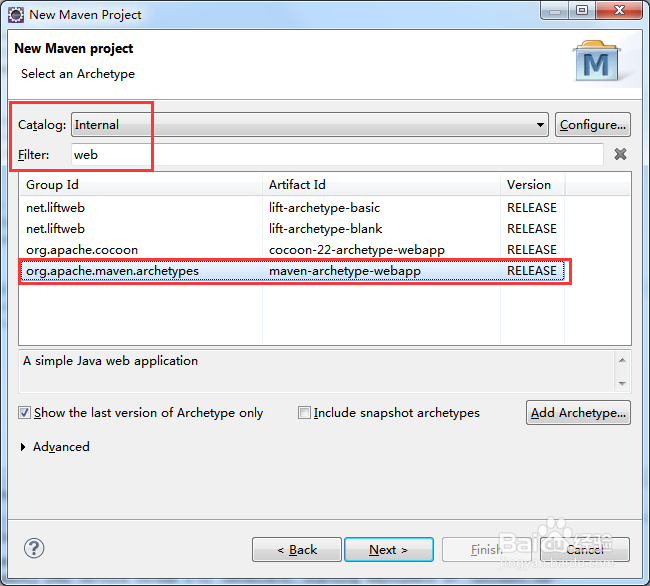Expand the Advanced section

[55, 447]
